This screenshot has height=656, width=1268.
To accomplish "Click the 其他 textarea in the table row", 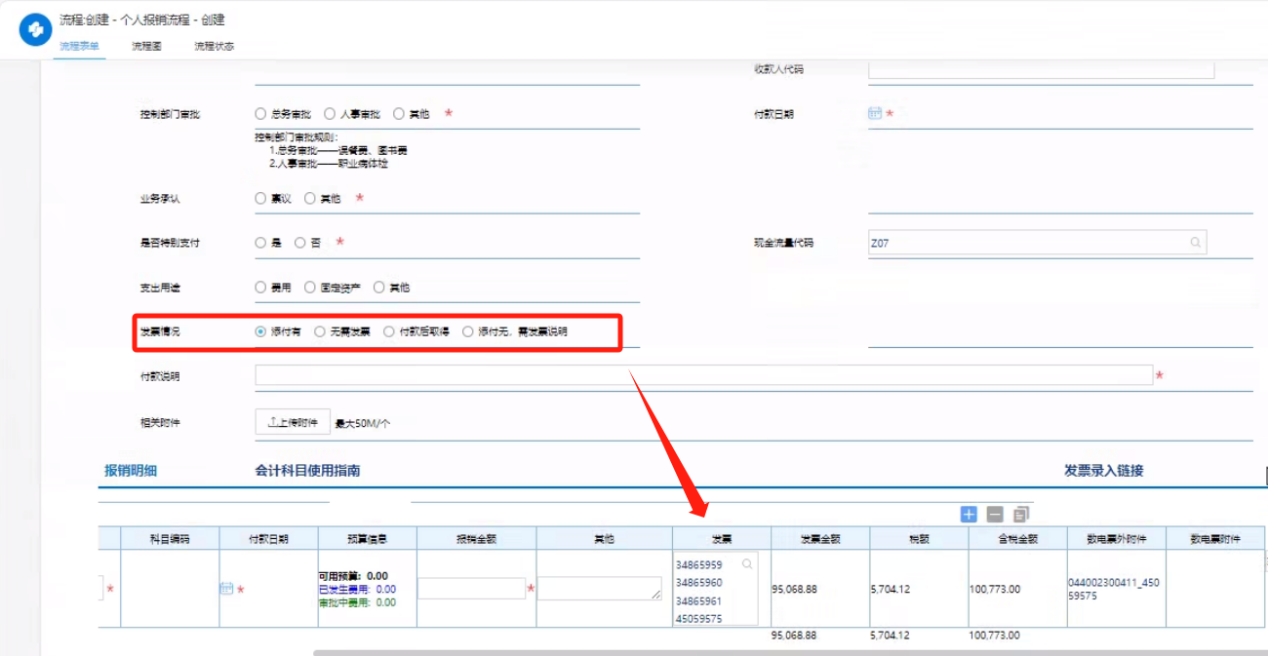I will [x=600, y=589].
